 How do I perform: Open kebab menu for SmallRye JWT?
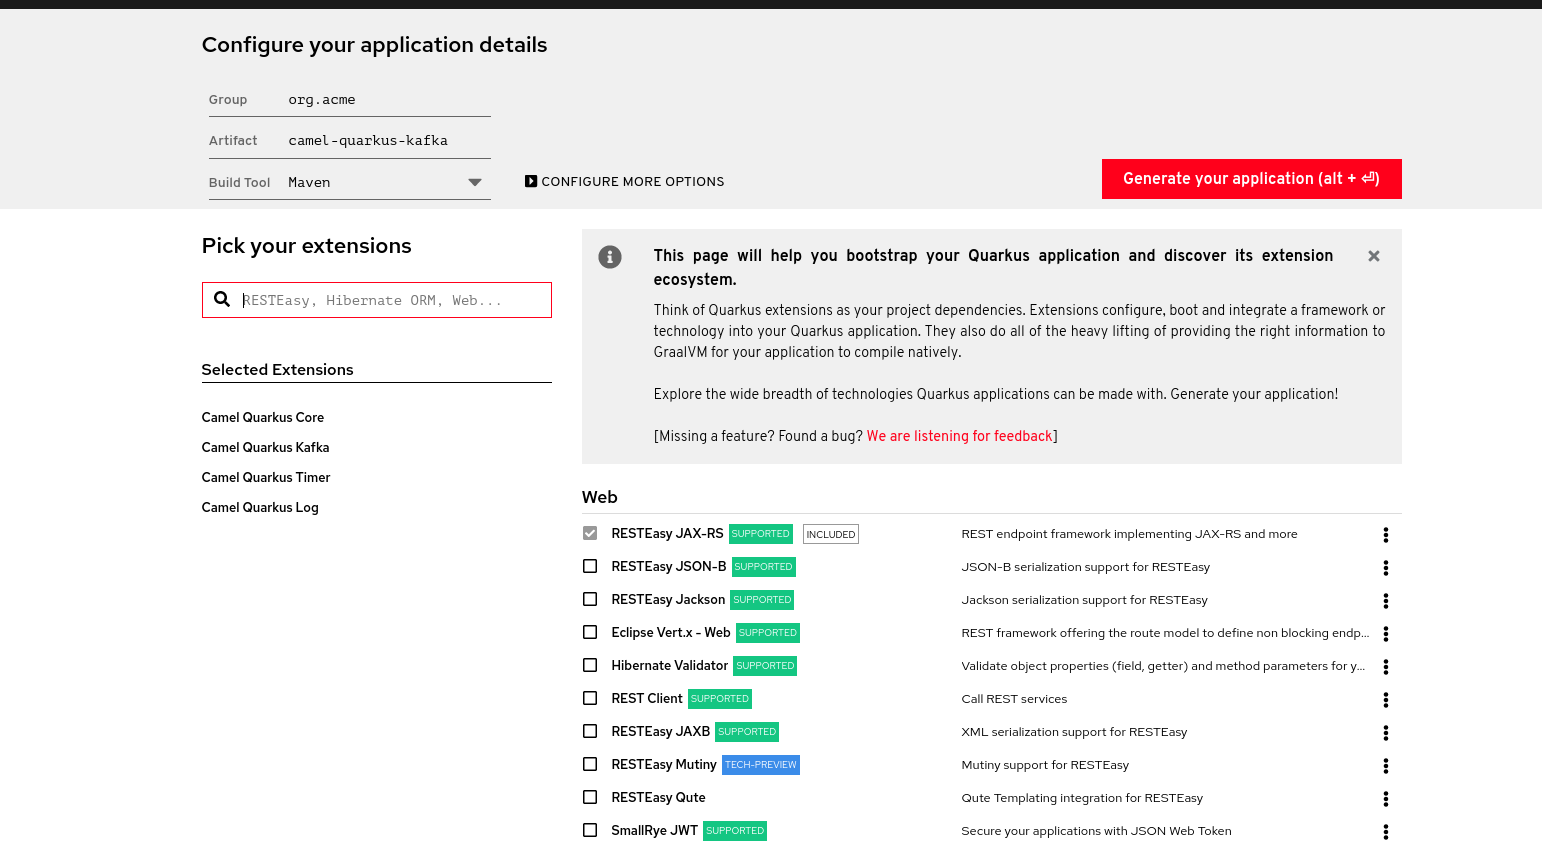[1385, 832]
